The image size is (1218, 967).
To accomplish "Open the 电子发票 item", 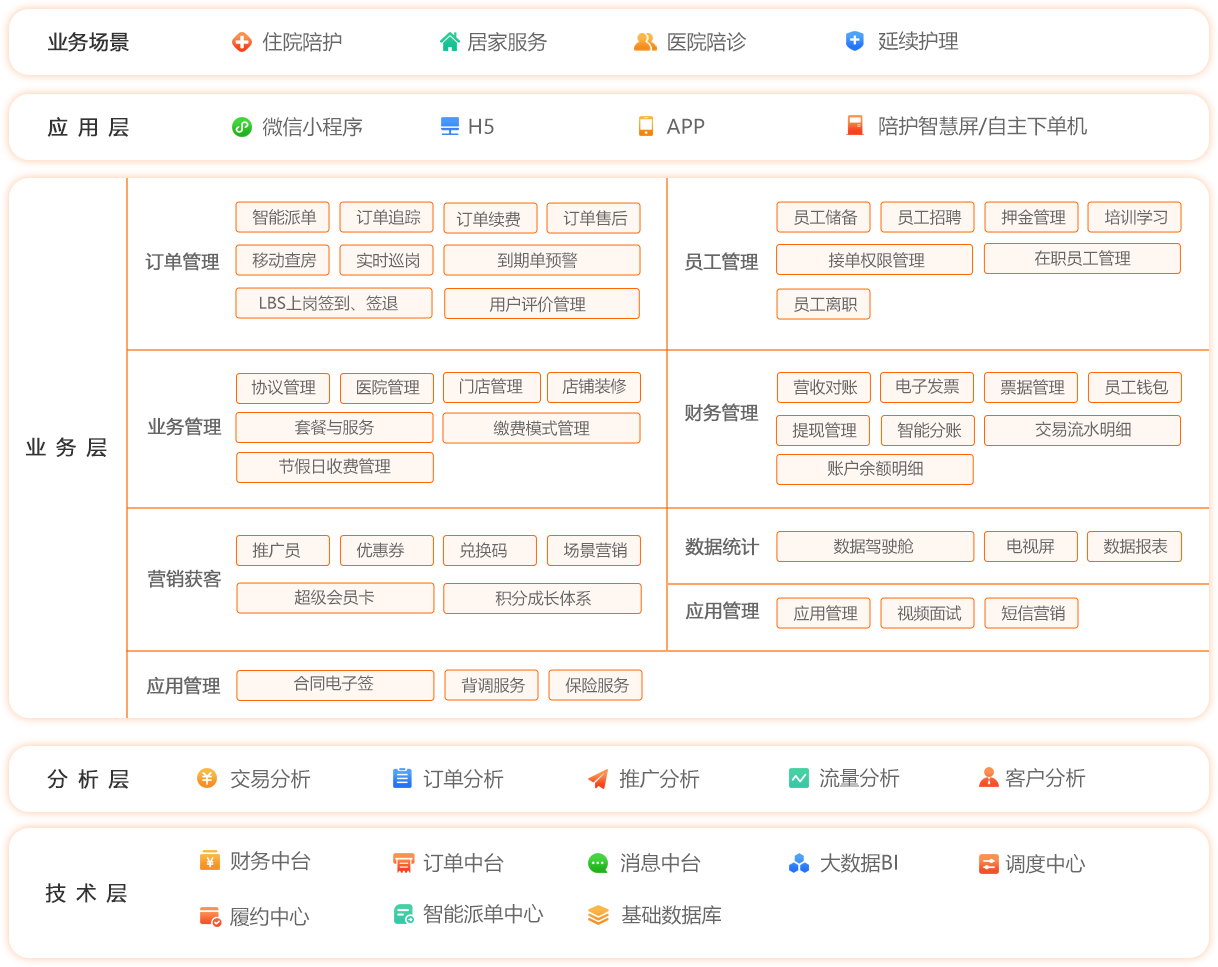I will click(x=927, y=387).
